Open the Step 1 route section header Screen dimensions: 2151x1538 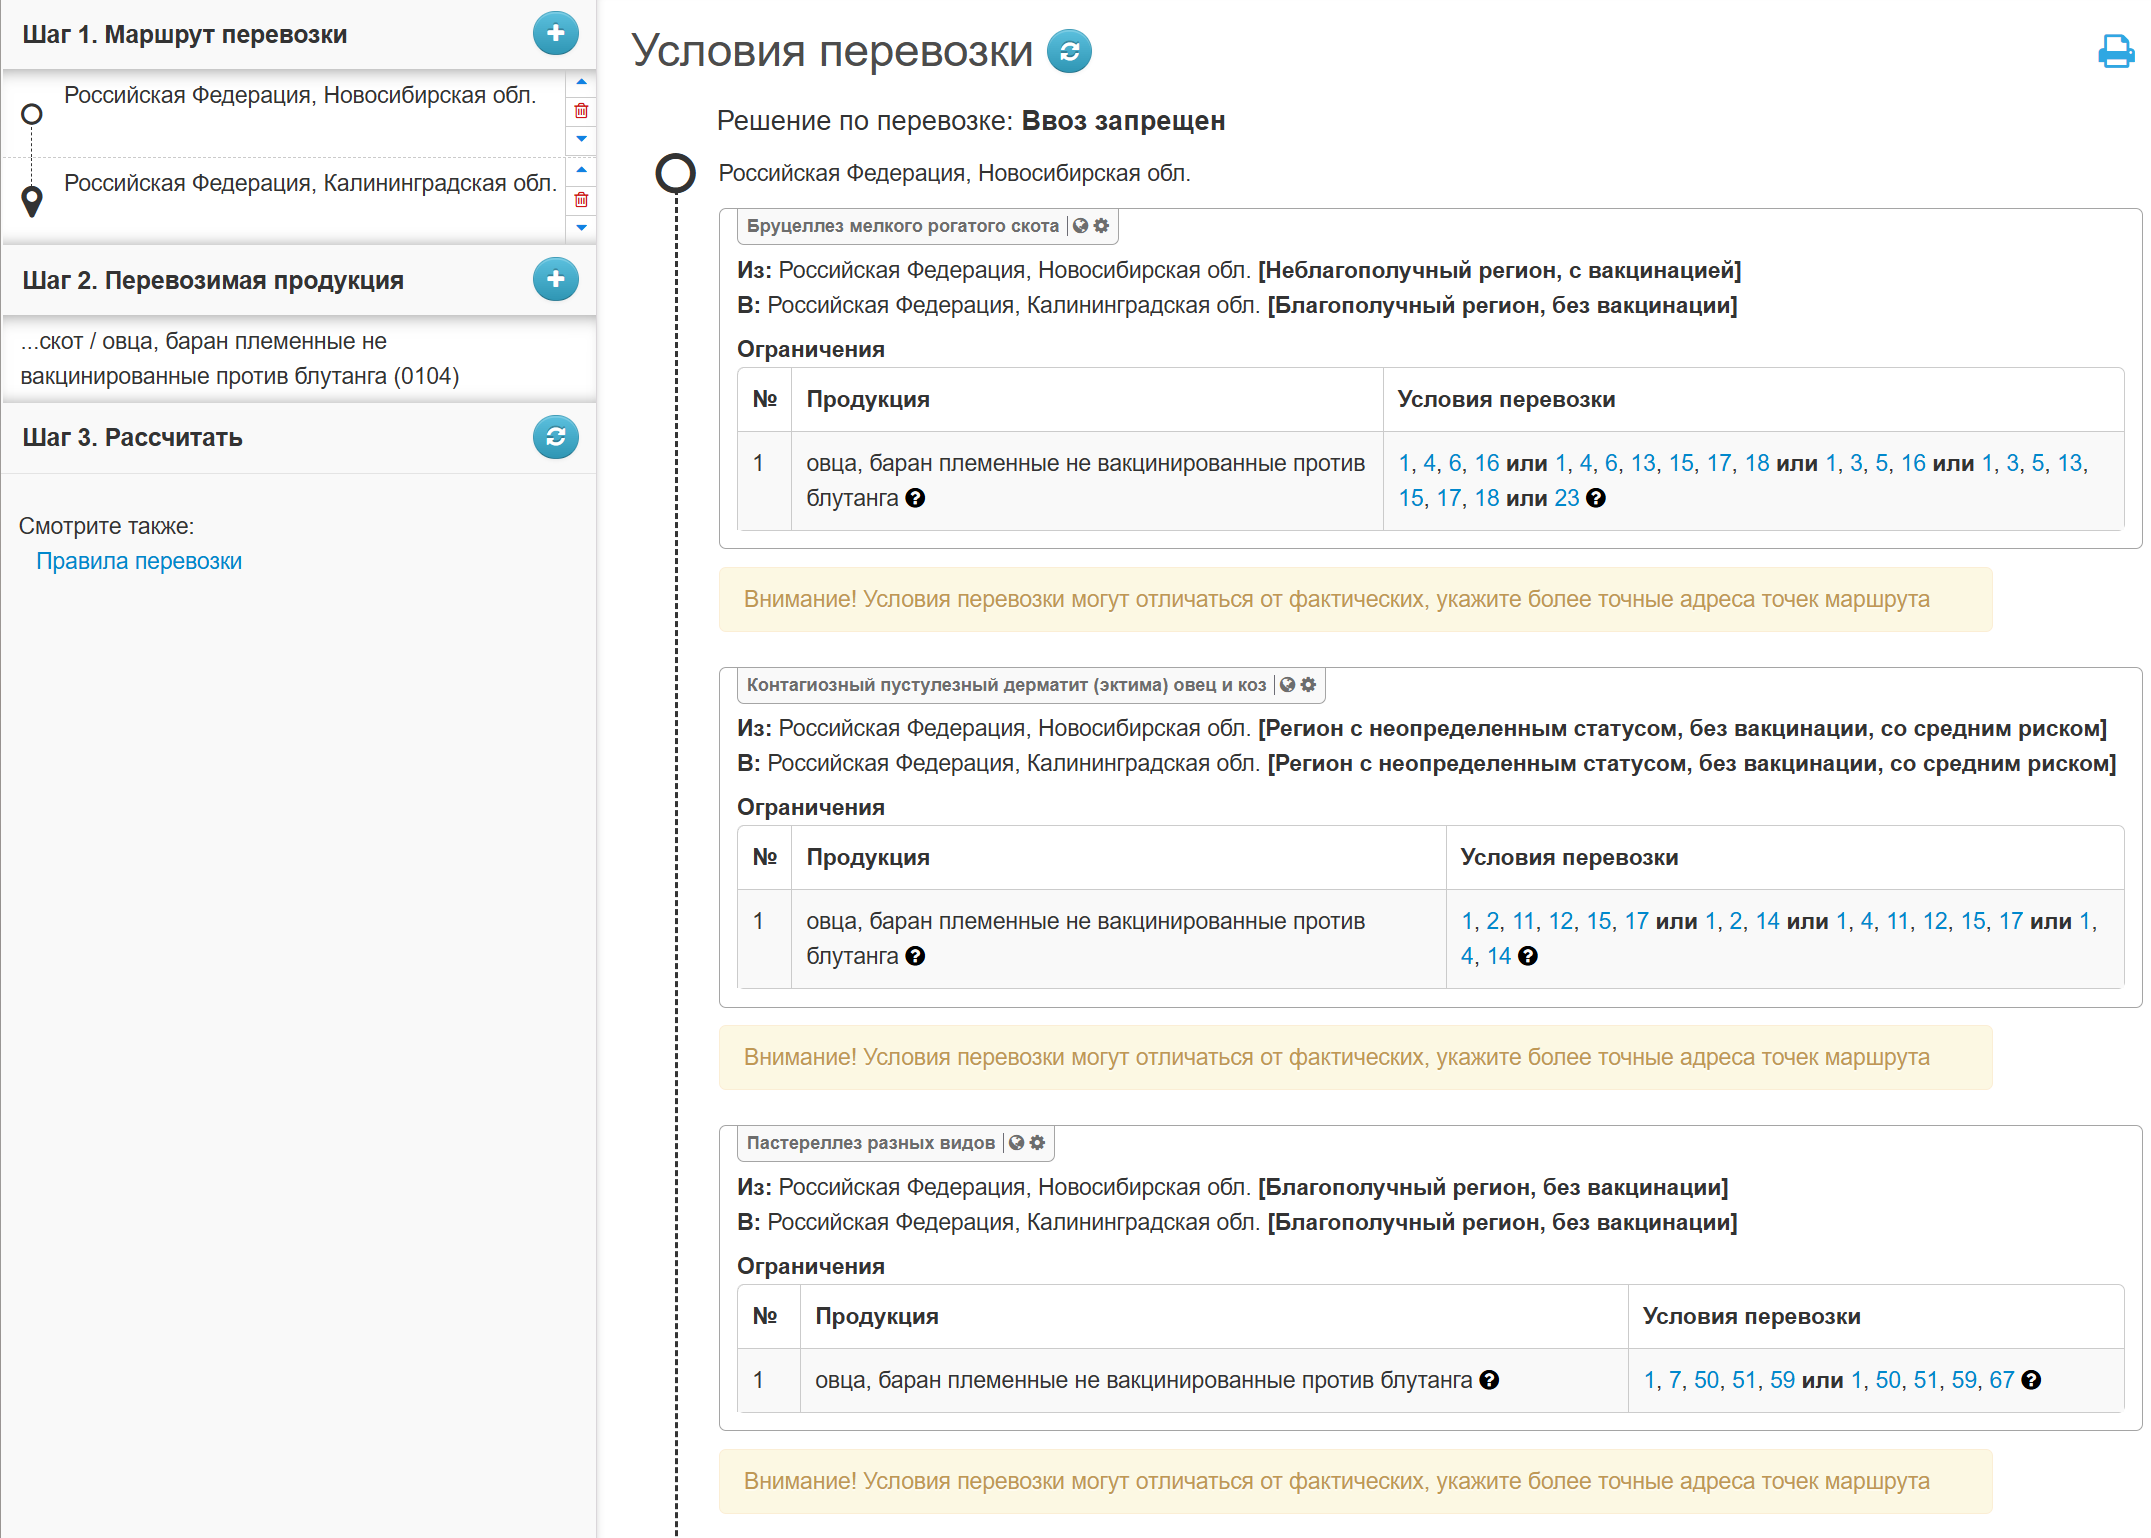coord(185,35)
